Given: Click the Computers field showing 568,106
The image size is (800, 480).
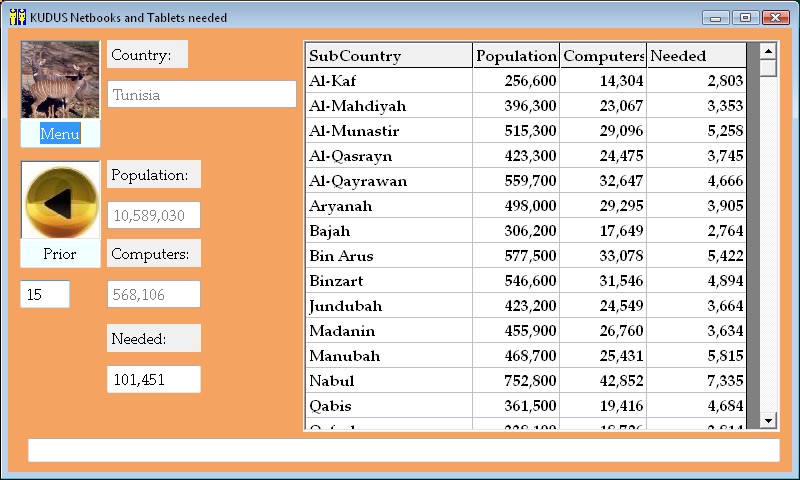Looking at the screenshot, I should pyautogui.click(x=154, y=295).
